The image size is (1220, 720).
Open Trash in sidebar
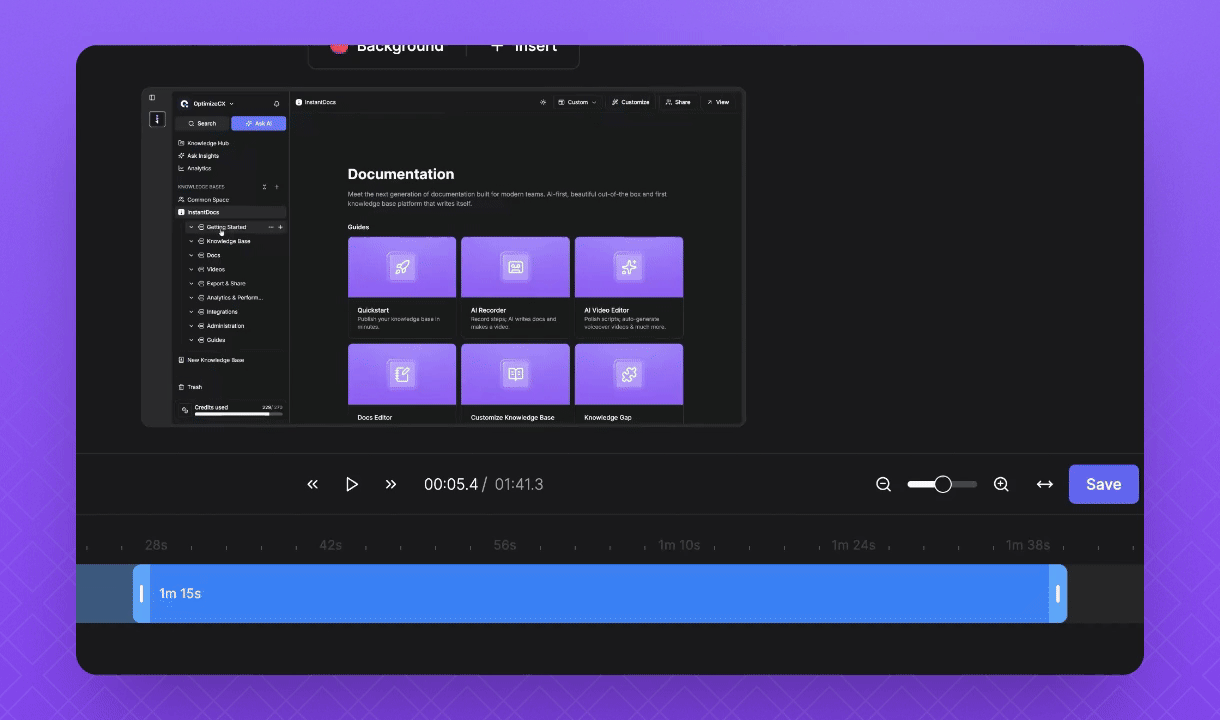pyautogui.click(x=190, y=387)
